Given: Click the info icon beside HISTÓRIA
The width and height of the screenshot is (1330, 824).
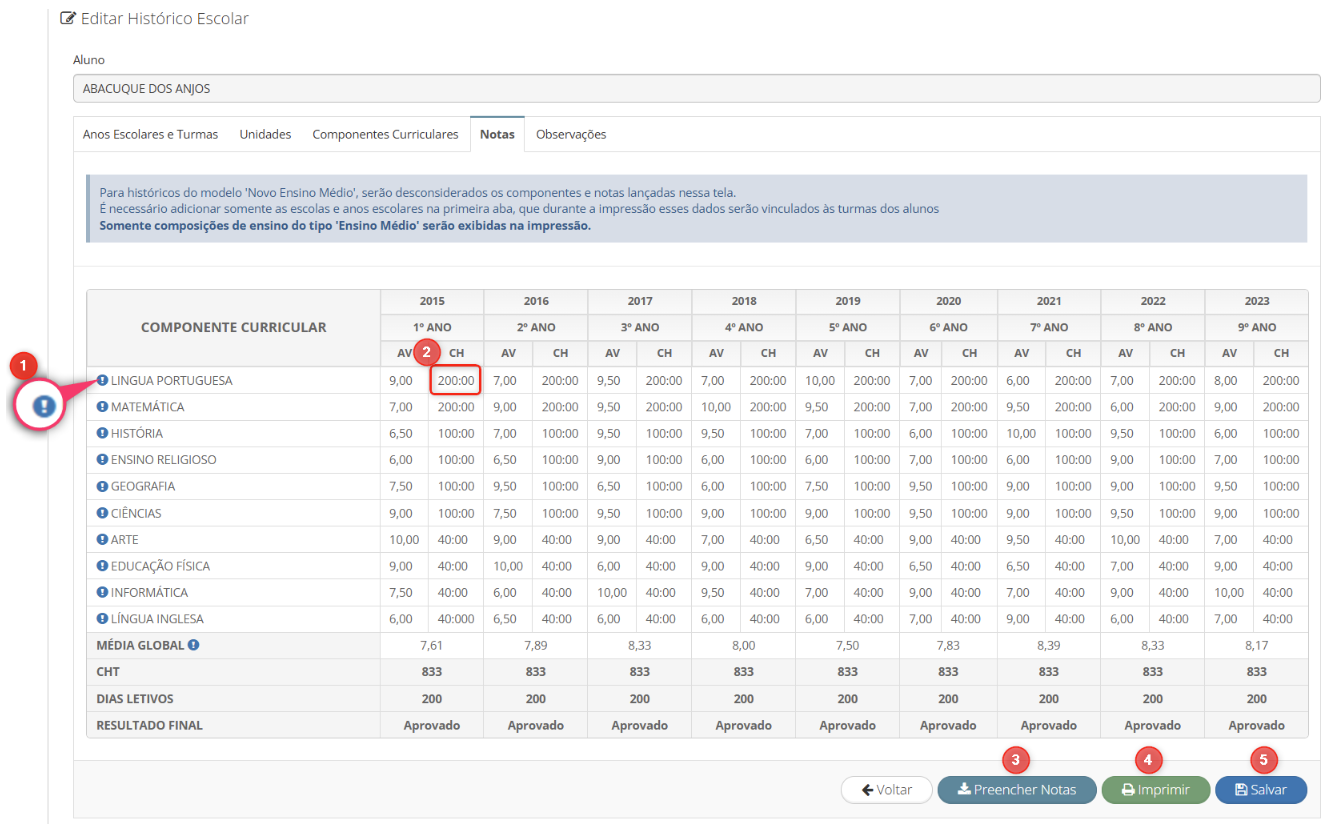Looking at the screenshot, I should click(102, 433).
